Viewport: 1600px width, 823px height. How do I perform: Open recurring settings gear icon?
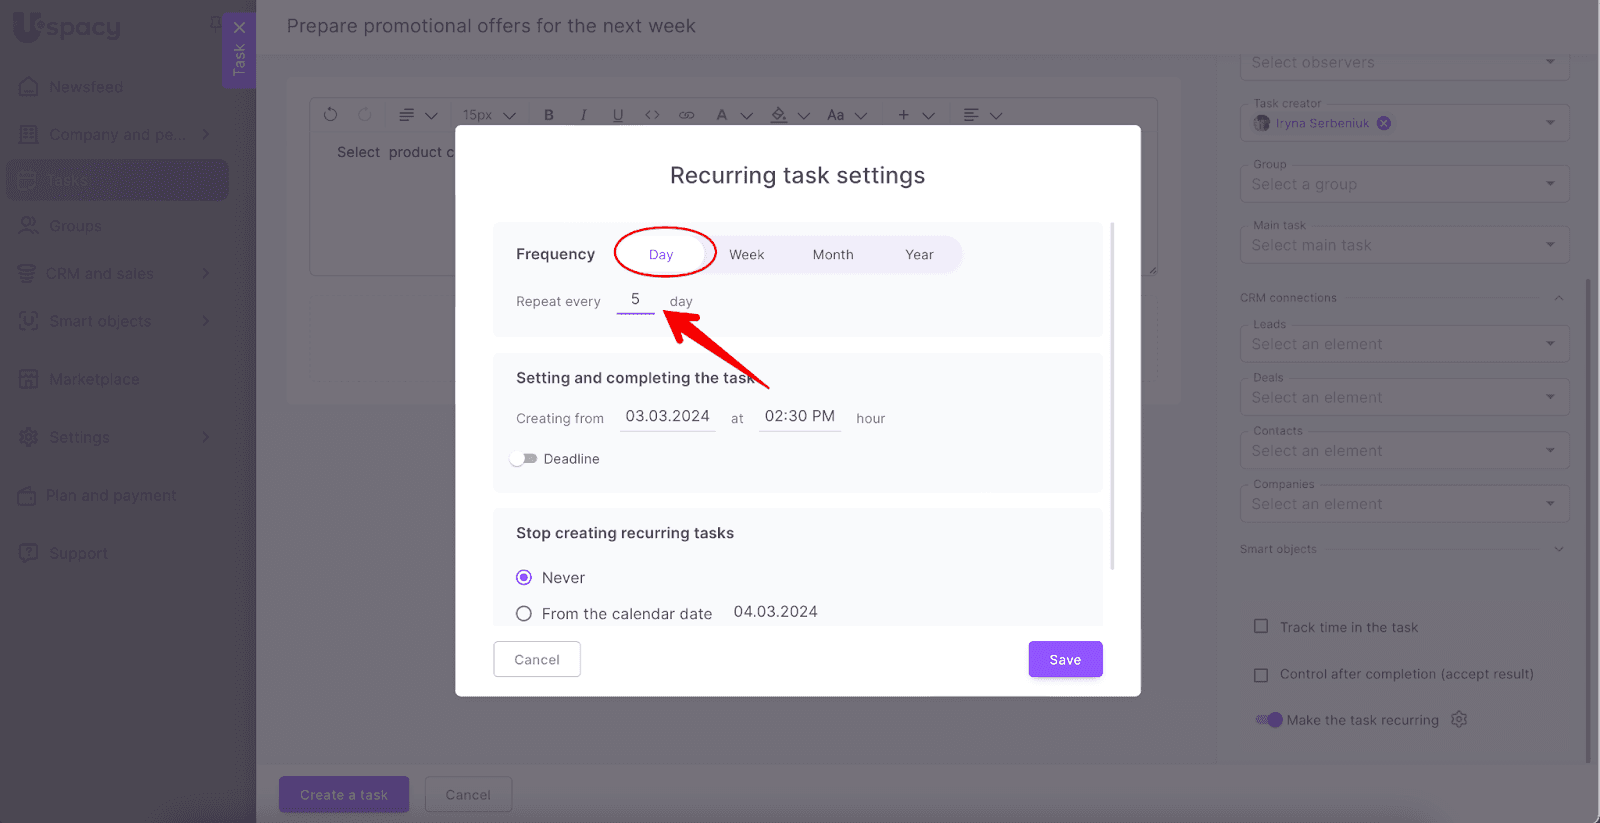1459,719
